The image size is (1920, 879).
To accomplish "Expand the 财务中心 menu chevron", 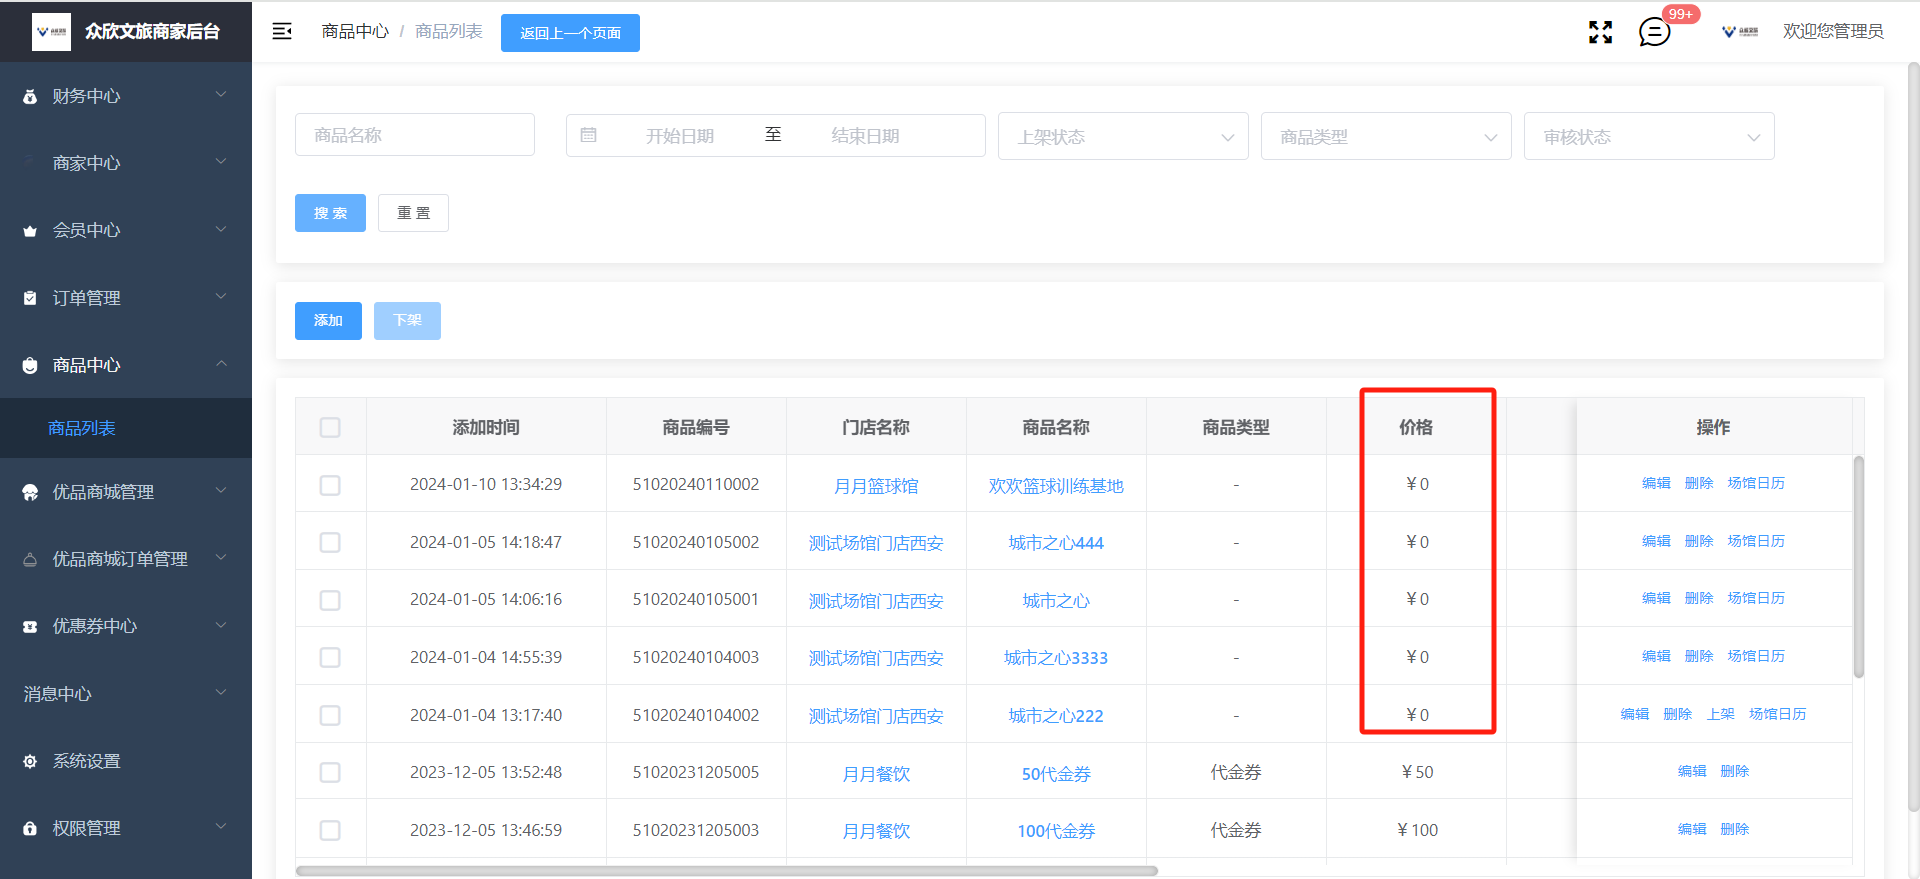I will [x=221, y=95].
